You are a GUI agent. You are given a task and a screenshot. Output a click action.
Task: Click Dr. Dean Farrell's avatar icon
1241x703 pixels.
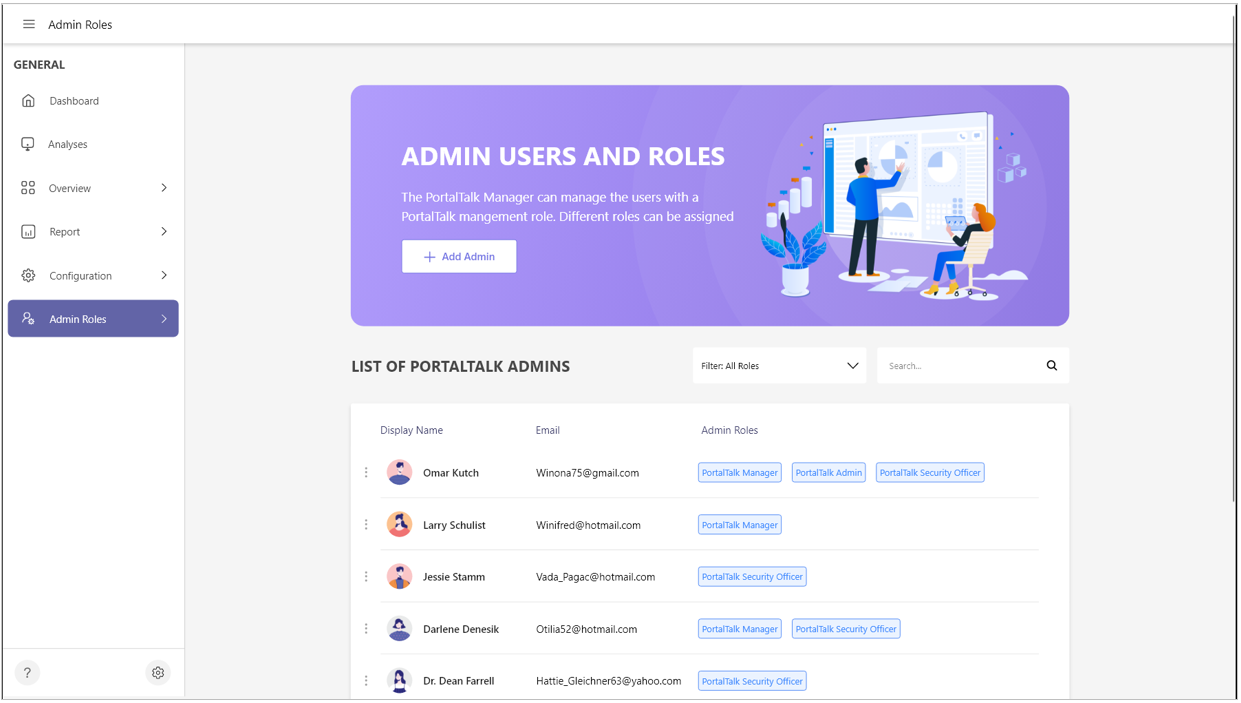[399, 681]
